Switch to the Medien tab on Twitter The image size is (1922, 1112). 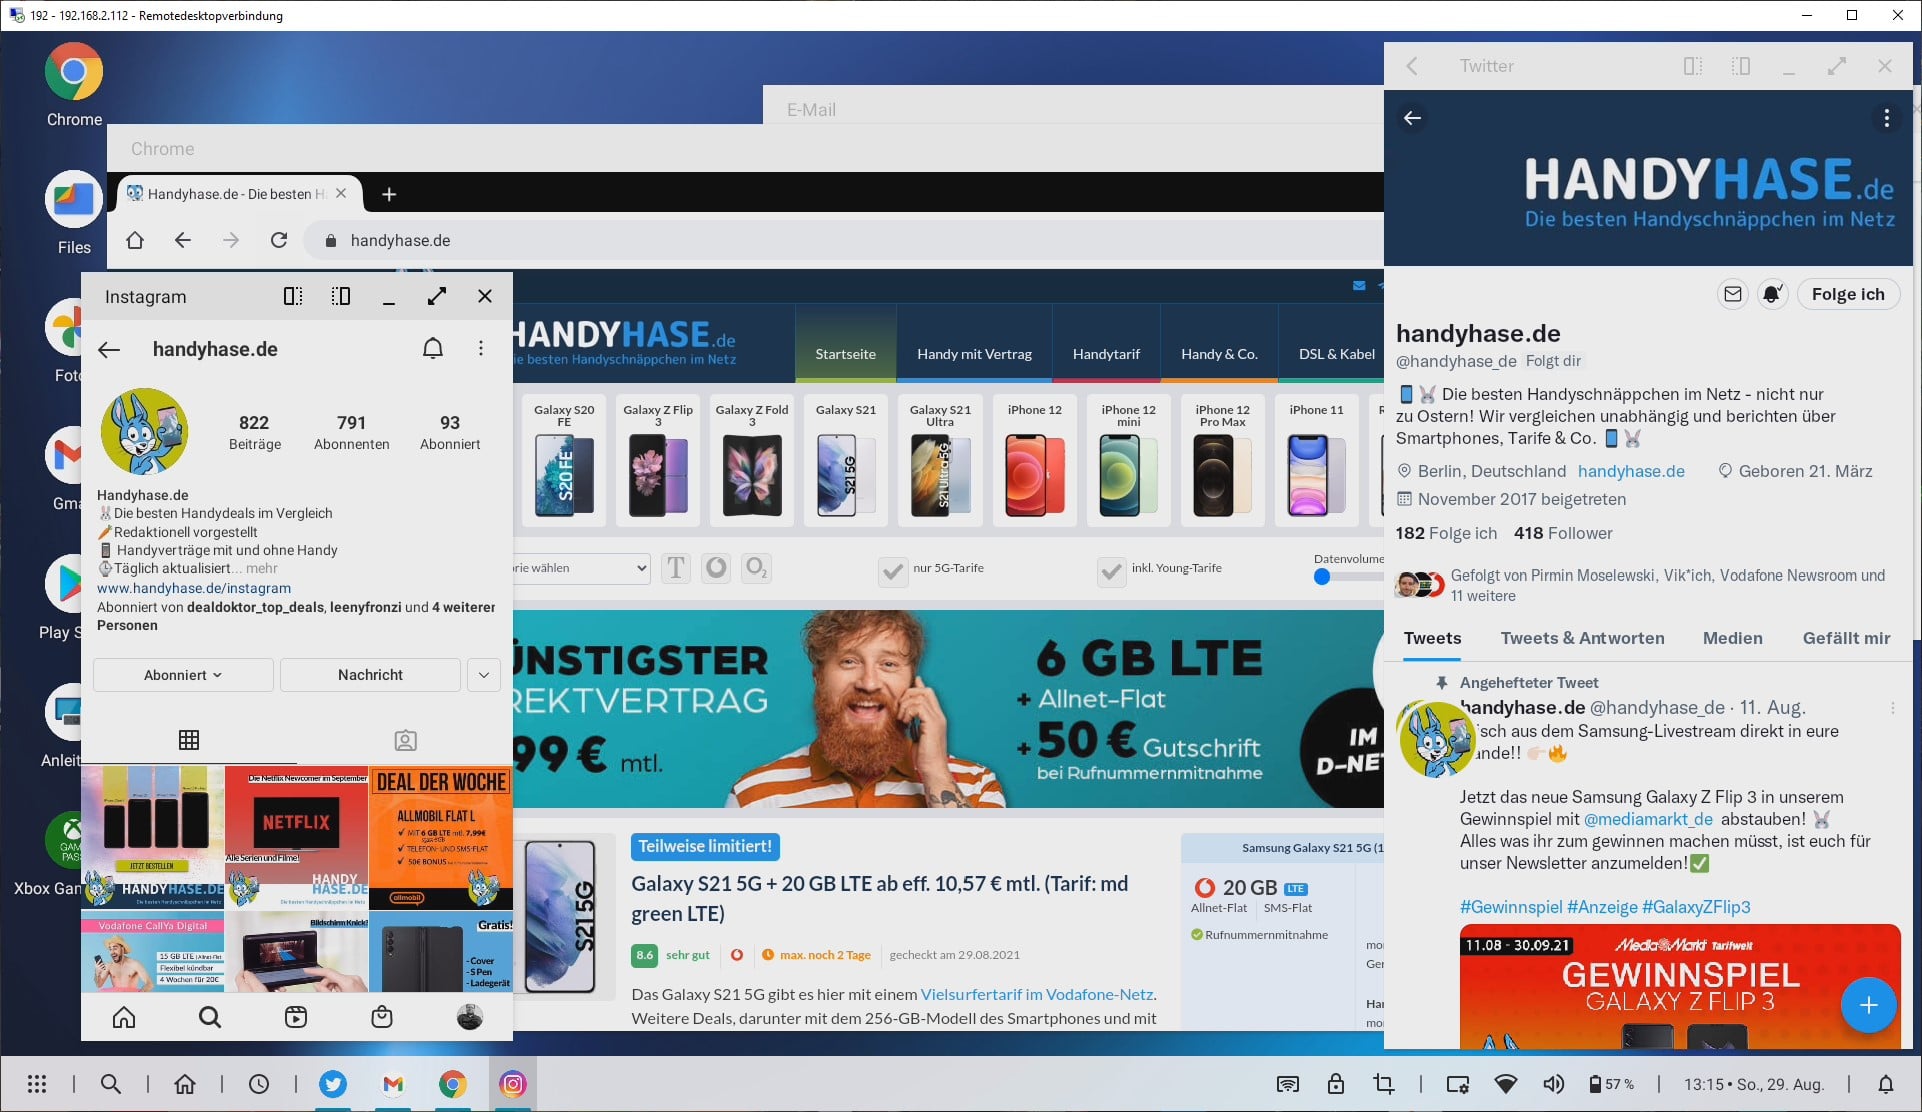pyautogui.click(x=1733, y=638)
